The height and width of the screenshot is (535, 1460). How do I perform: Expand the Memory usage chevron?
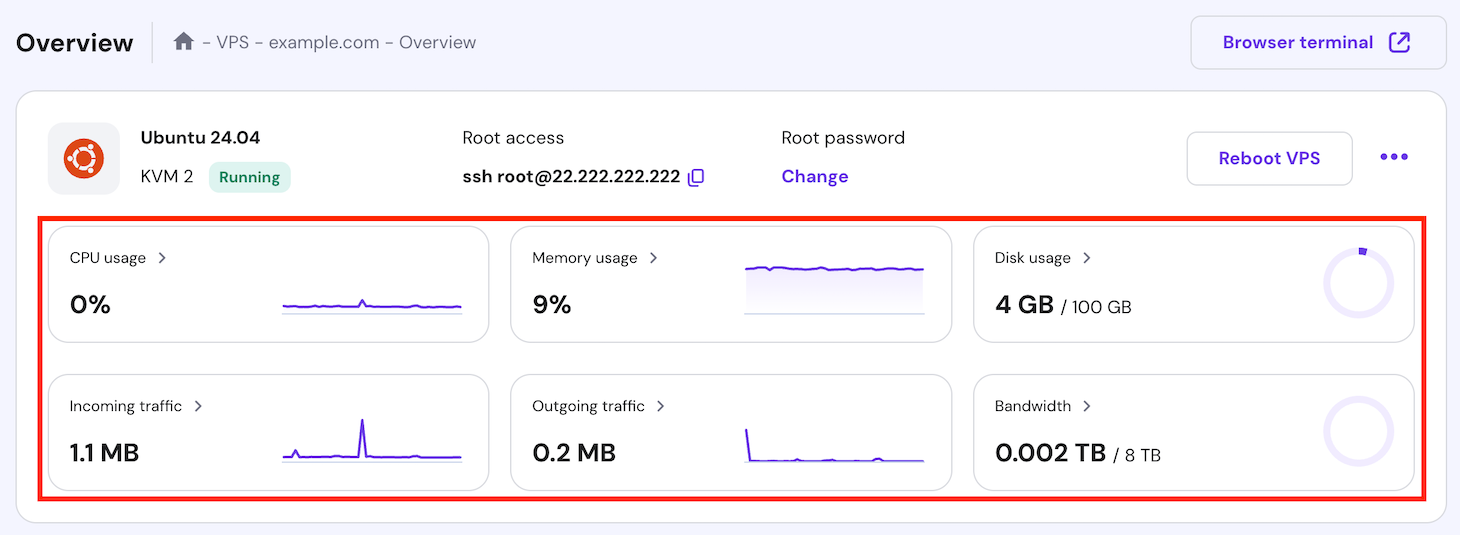pos(653,258)
